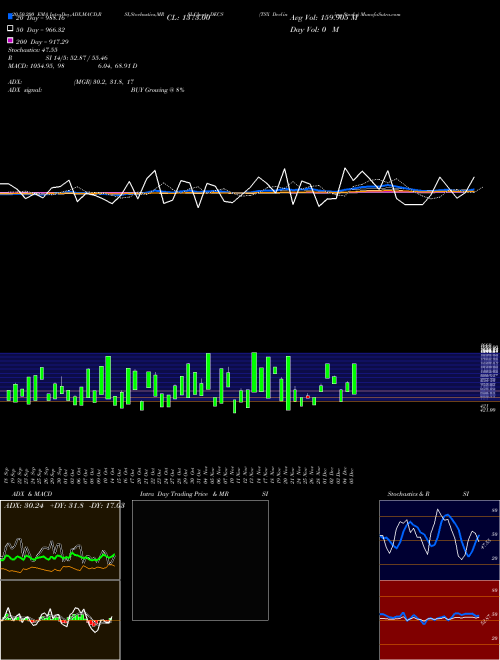Select the '50 Day = 966.32' legend text

[40, 30]
